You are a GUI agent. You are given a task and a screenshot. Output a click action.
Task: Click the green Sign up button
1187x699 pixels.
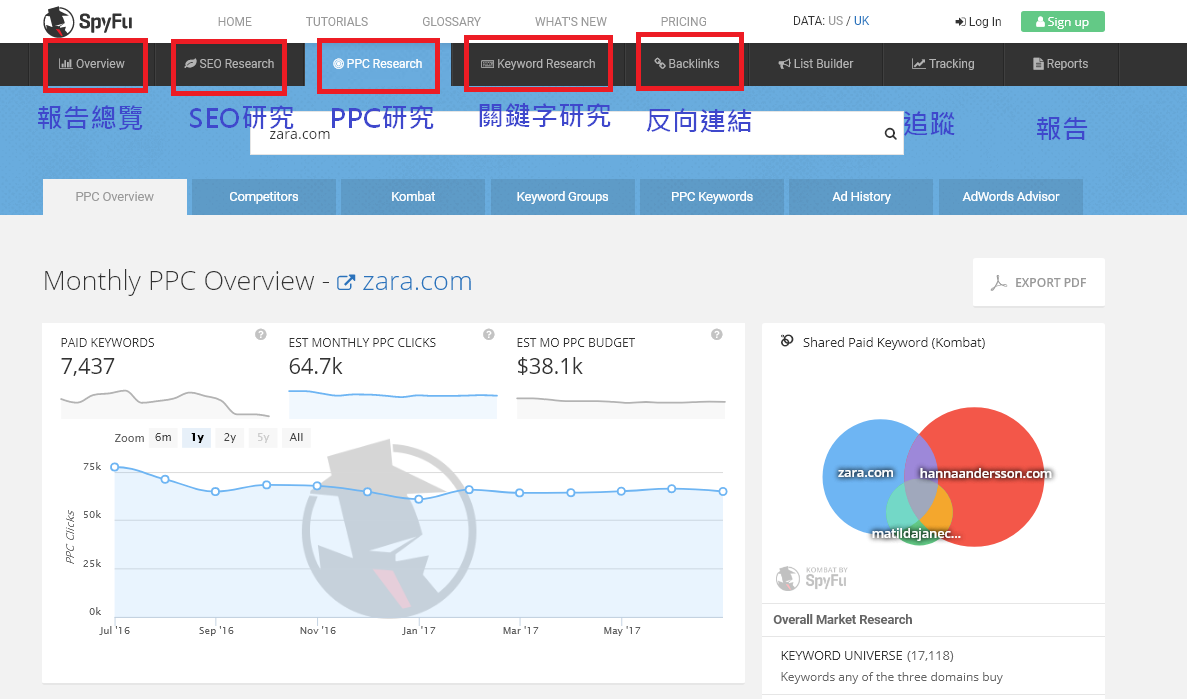(x=1063, y=22)
